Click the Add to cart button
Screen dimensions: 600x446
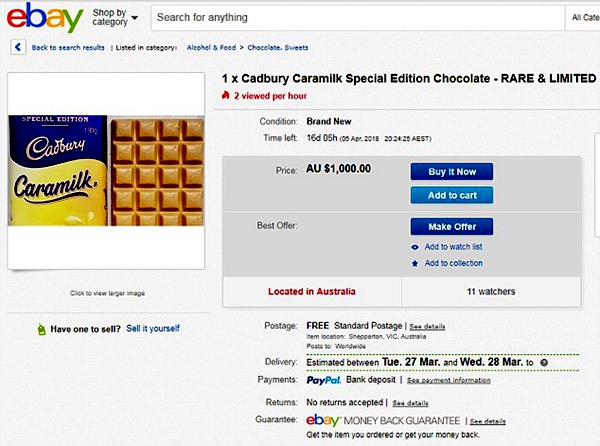451,195
